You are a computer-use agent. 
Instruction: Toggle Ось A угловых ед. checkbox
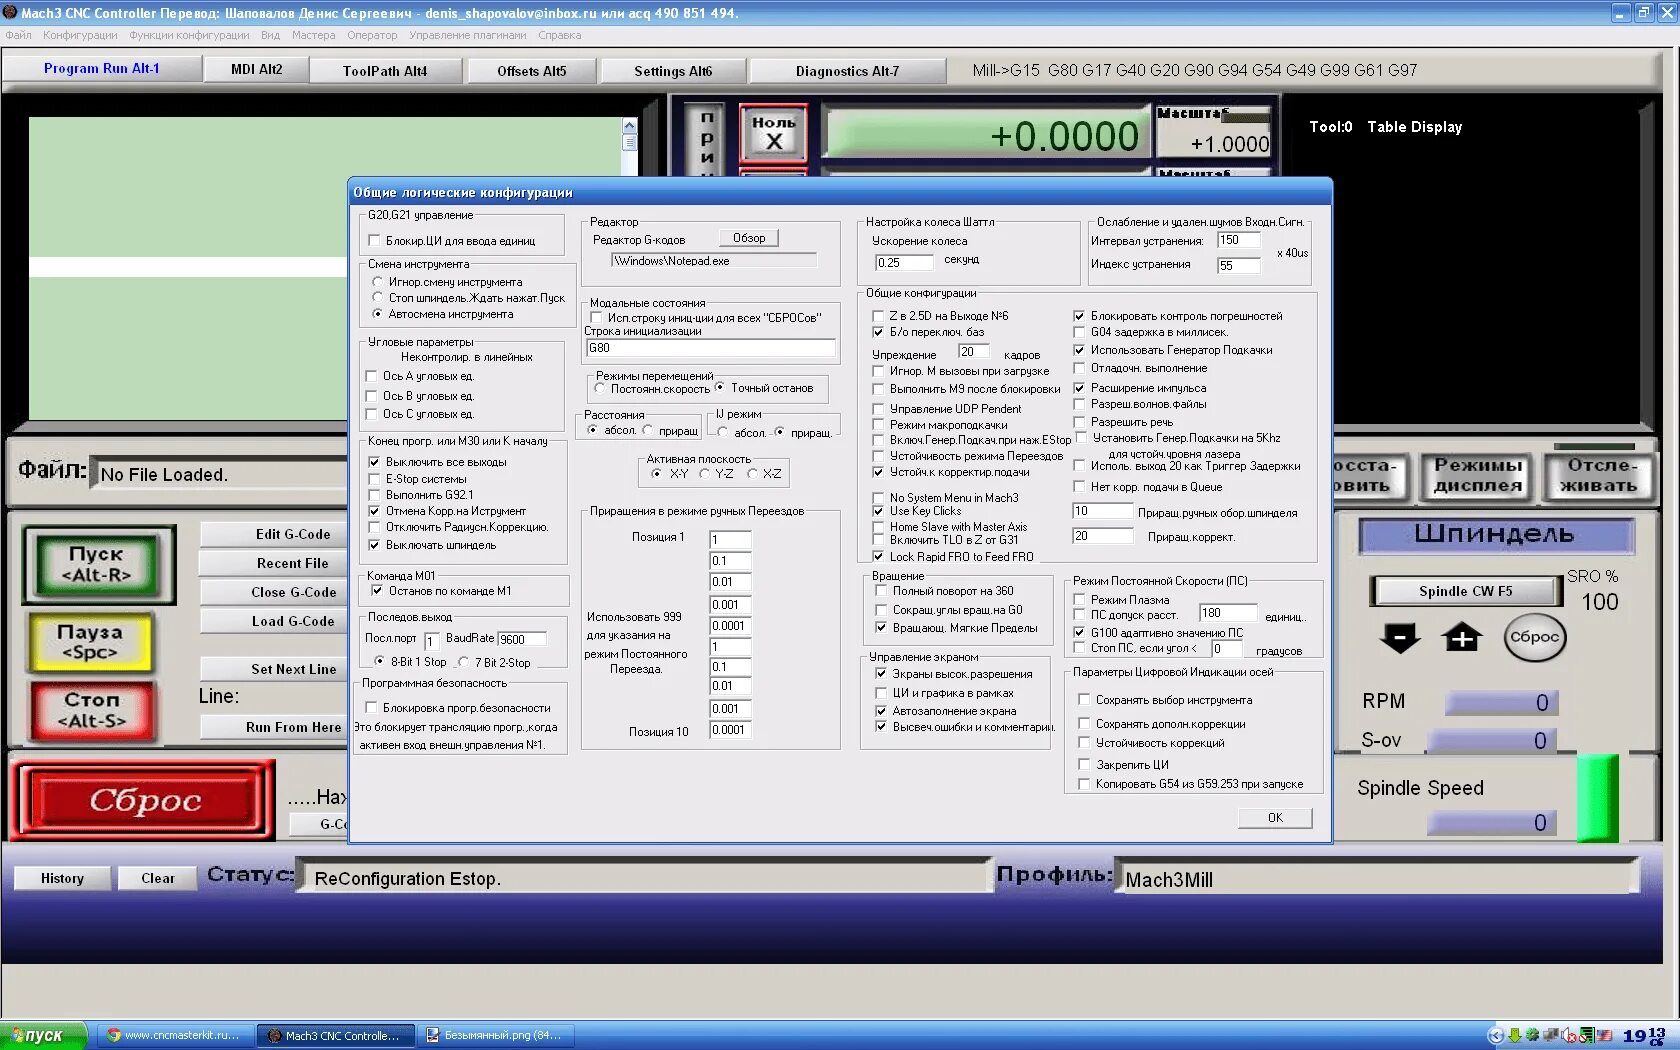click(372, 376)
